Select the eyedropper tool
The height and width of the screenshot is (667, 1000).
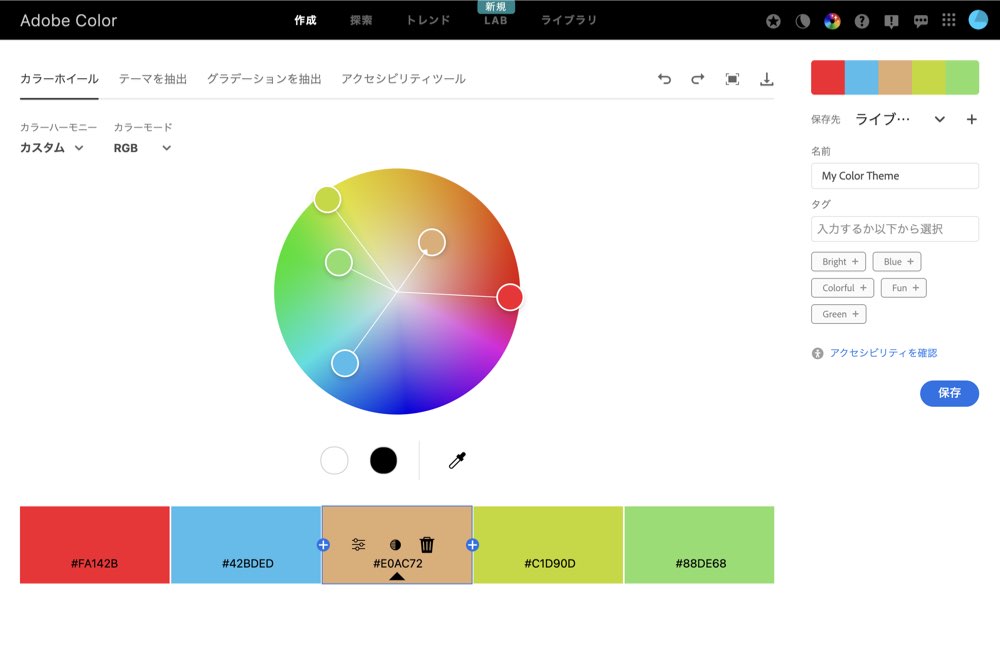457,461
